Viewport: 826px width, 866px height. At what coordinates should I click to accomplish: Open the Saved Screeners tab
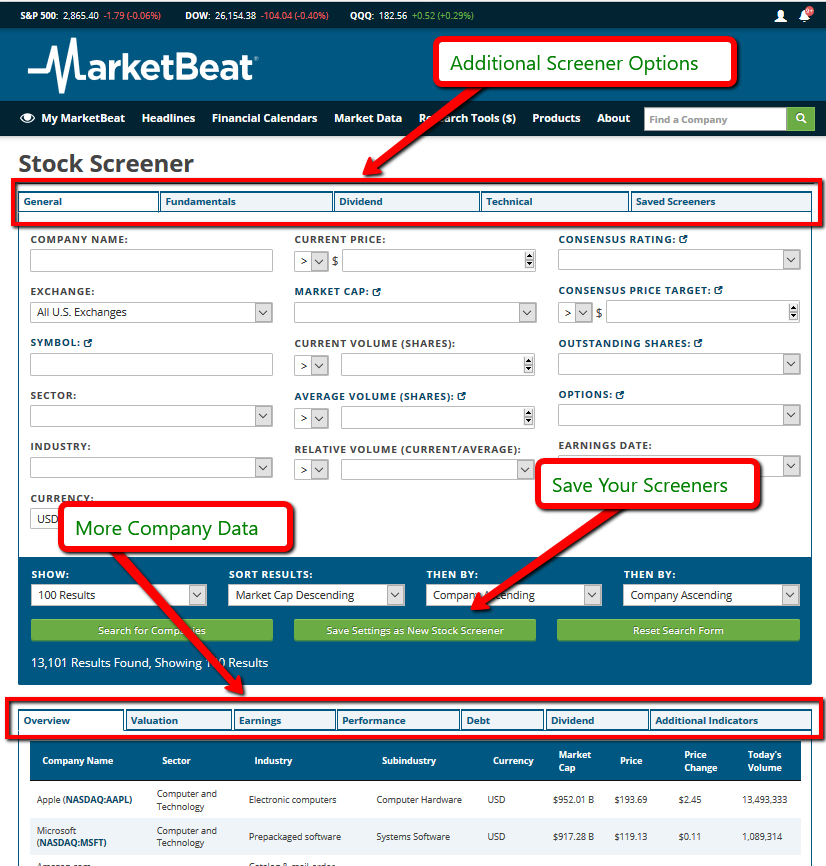click(x=721, y=202)
